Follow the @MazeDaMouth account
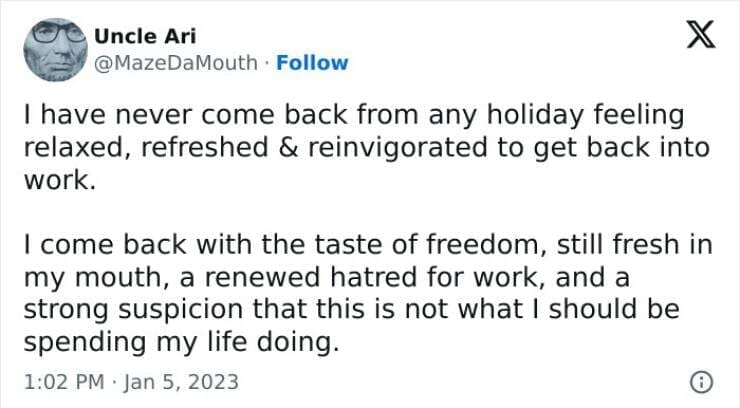This screenshot has width=740, height=408. (312, 62)
